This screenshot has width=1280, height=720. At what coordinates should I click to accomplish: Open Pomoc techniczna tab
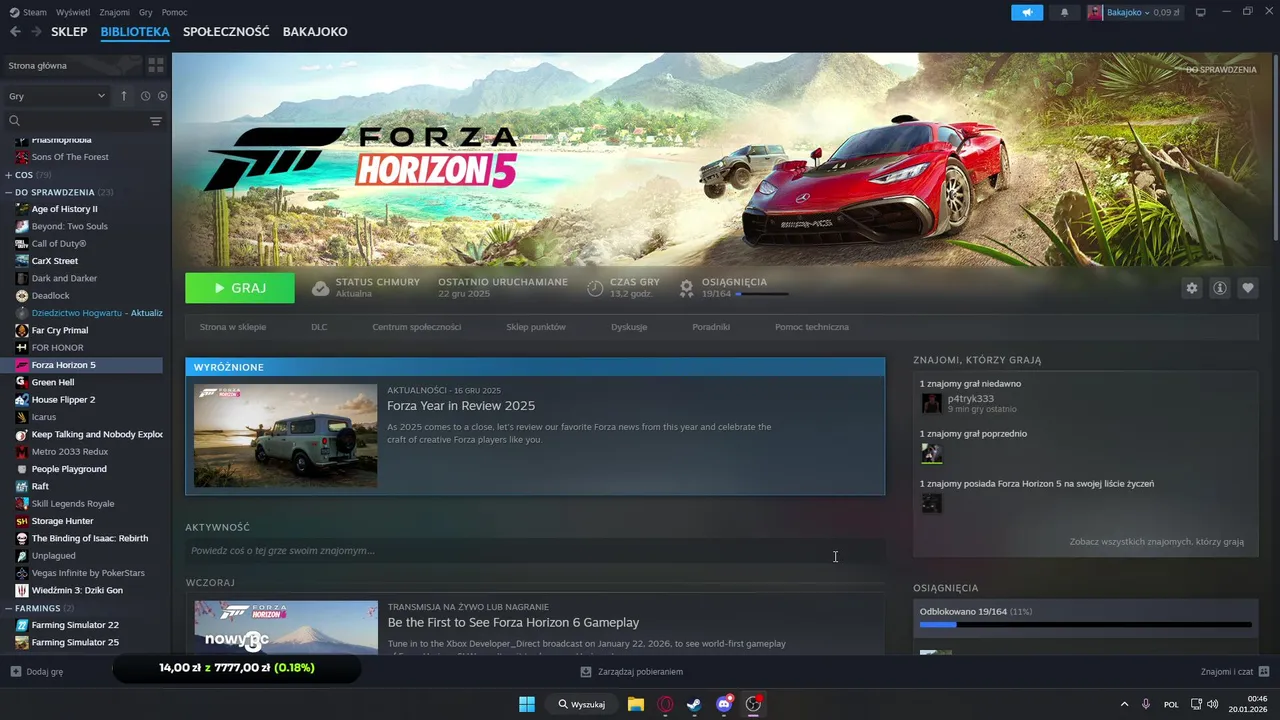[812, 327]
